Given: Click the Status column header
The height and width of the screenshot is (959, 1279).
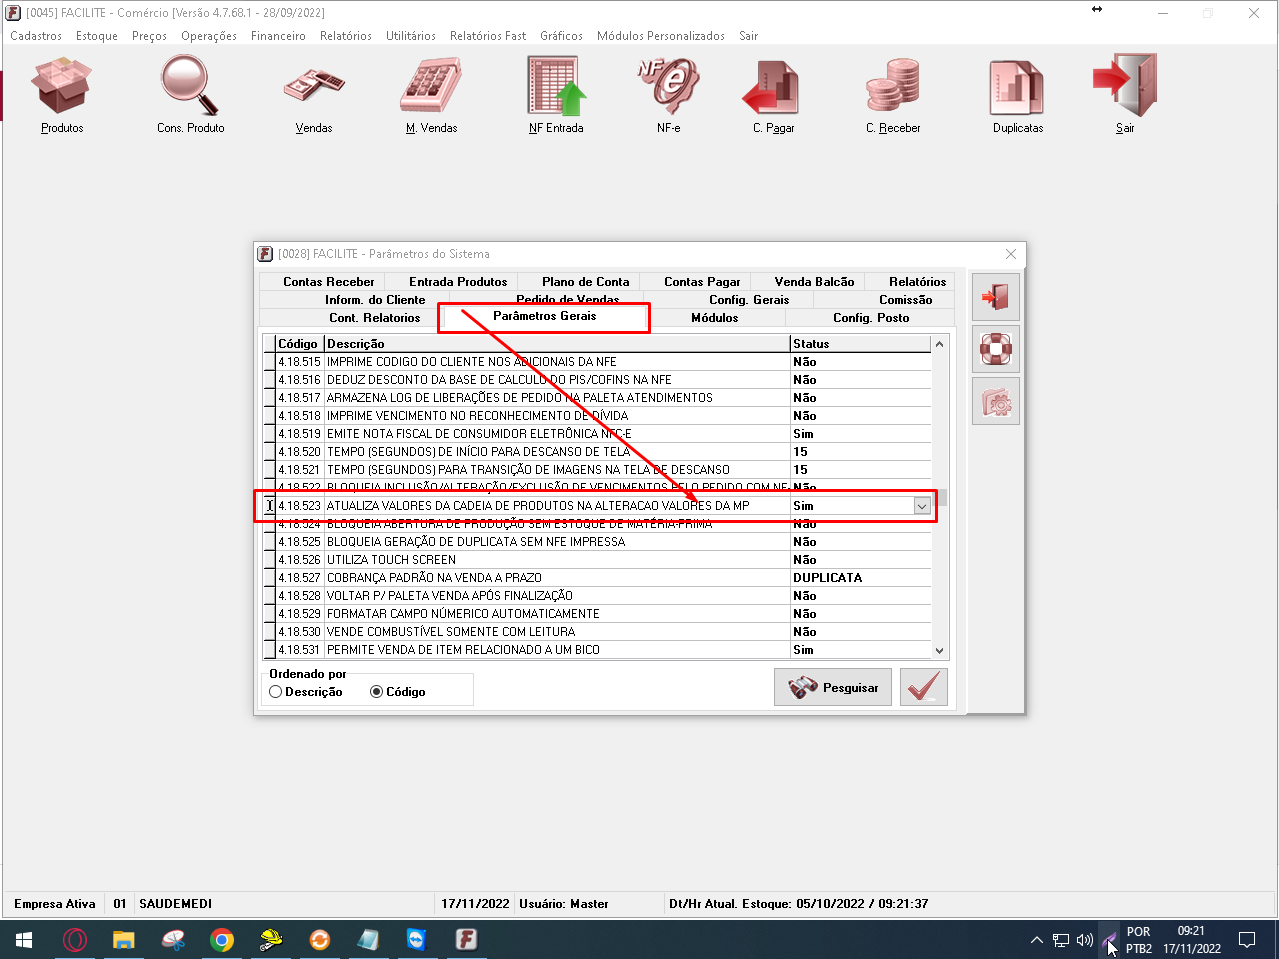Looking at the screenshot, I should 861,344.
